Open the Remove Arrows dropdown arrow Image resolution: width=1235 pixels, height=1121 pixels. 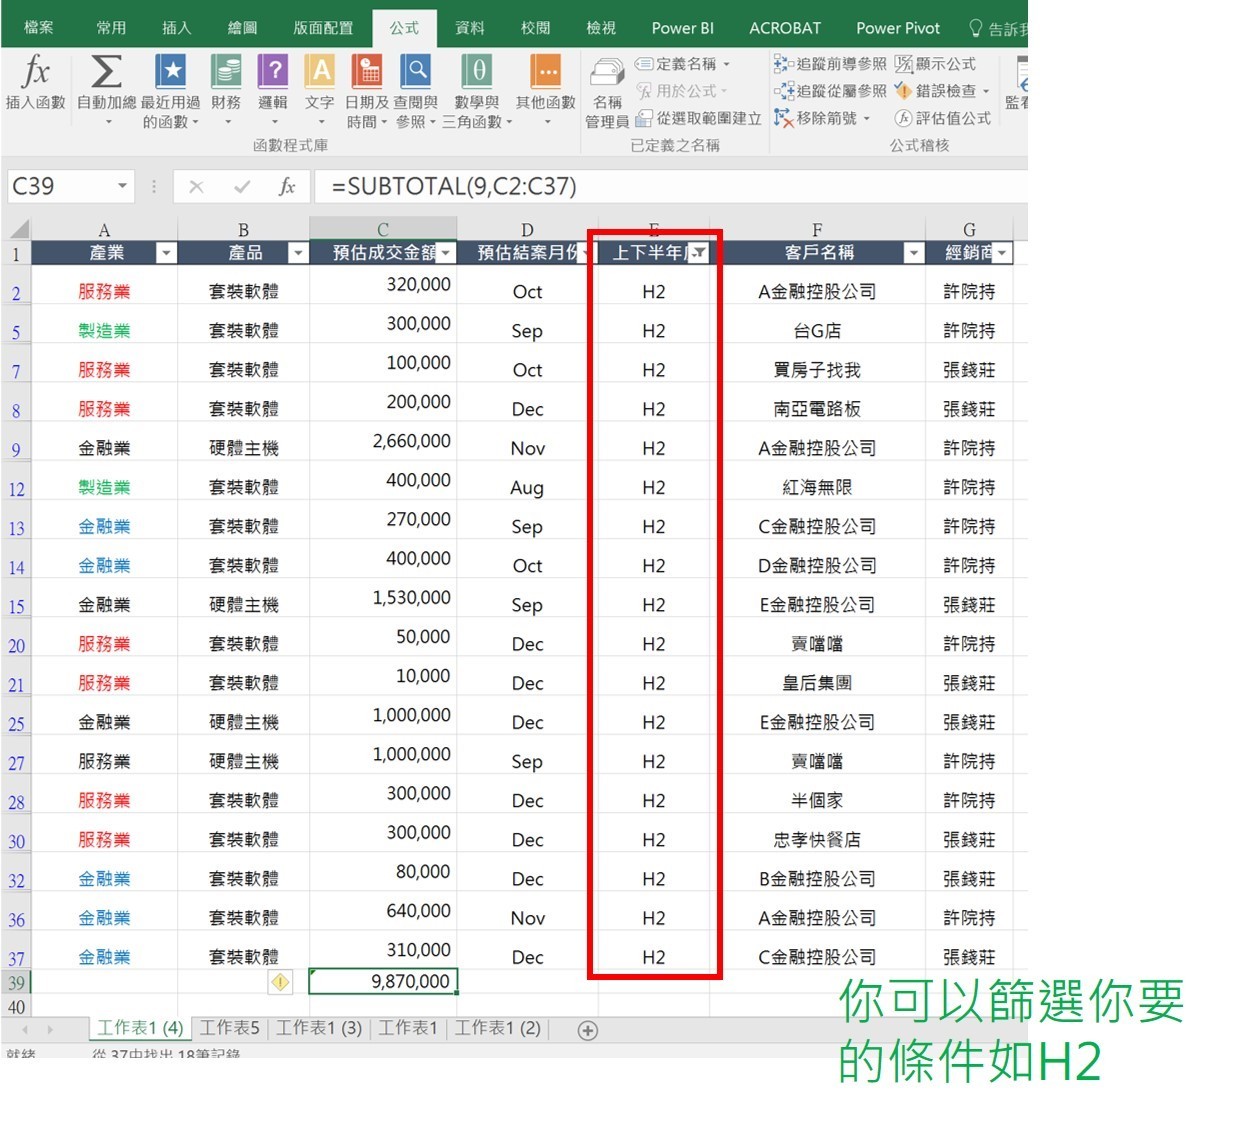(x=867, y=118)
